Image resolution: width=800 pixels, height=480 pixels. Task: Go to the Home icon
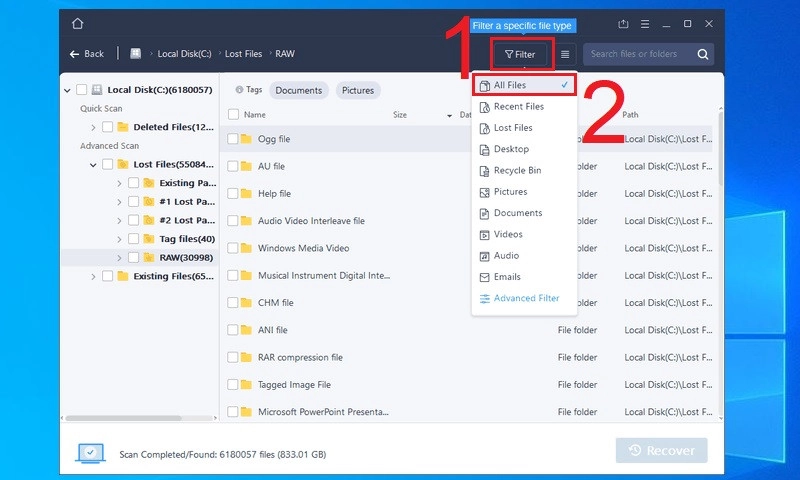(x=77, y=24)
